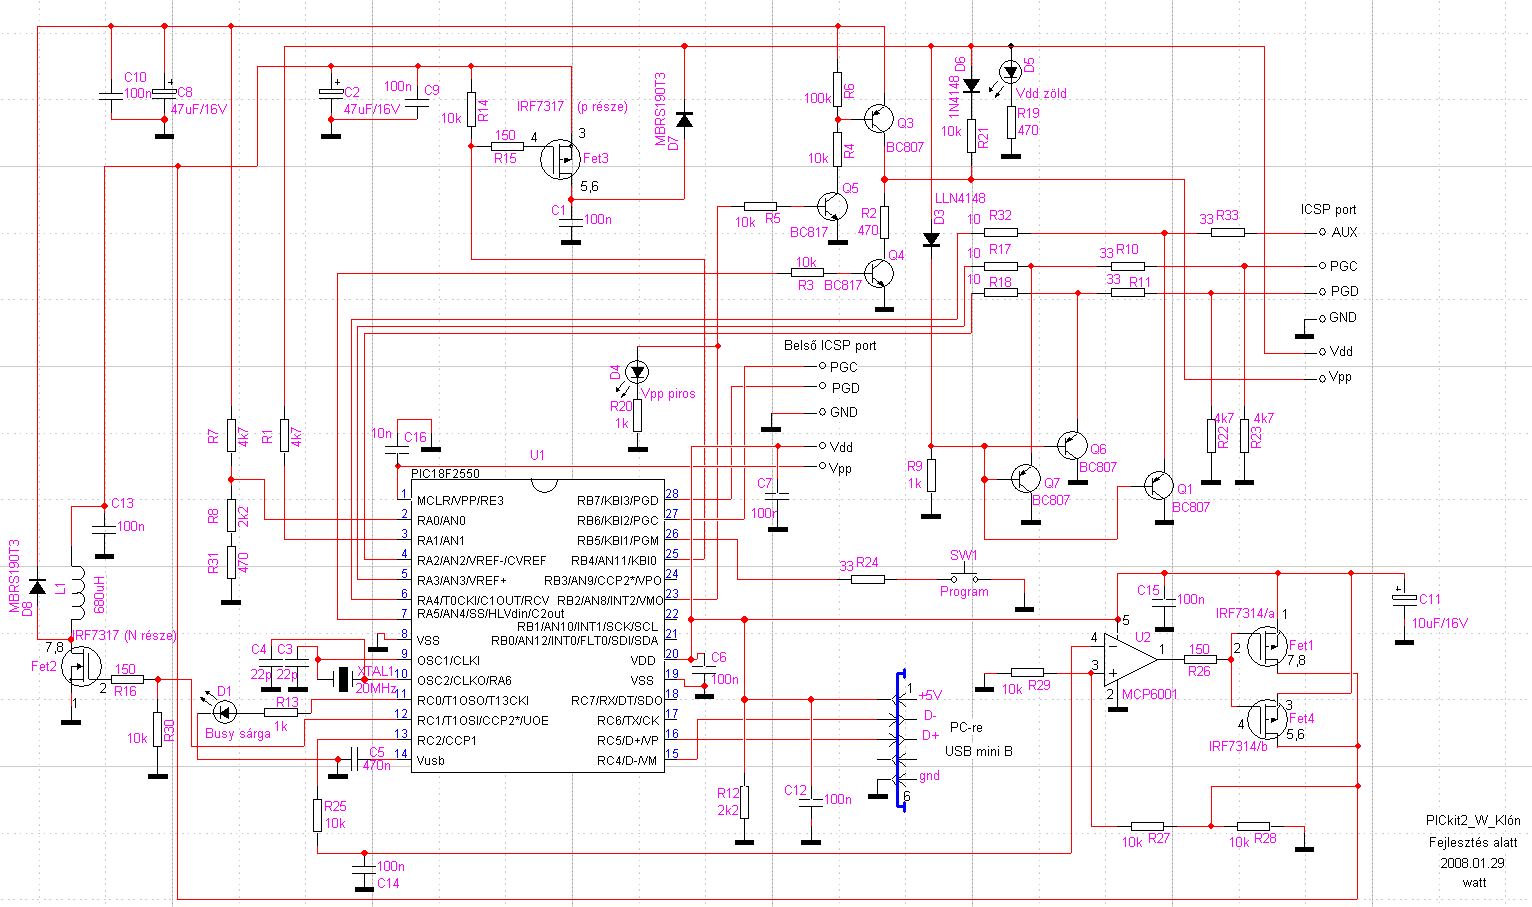This screenshot has width=1532, height=907.
Task: Click the ICSP port AUX terminal
Action: point(1323,232)
